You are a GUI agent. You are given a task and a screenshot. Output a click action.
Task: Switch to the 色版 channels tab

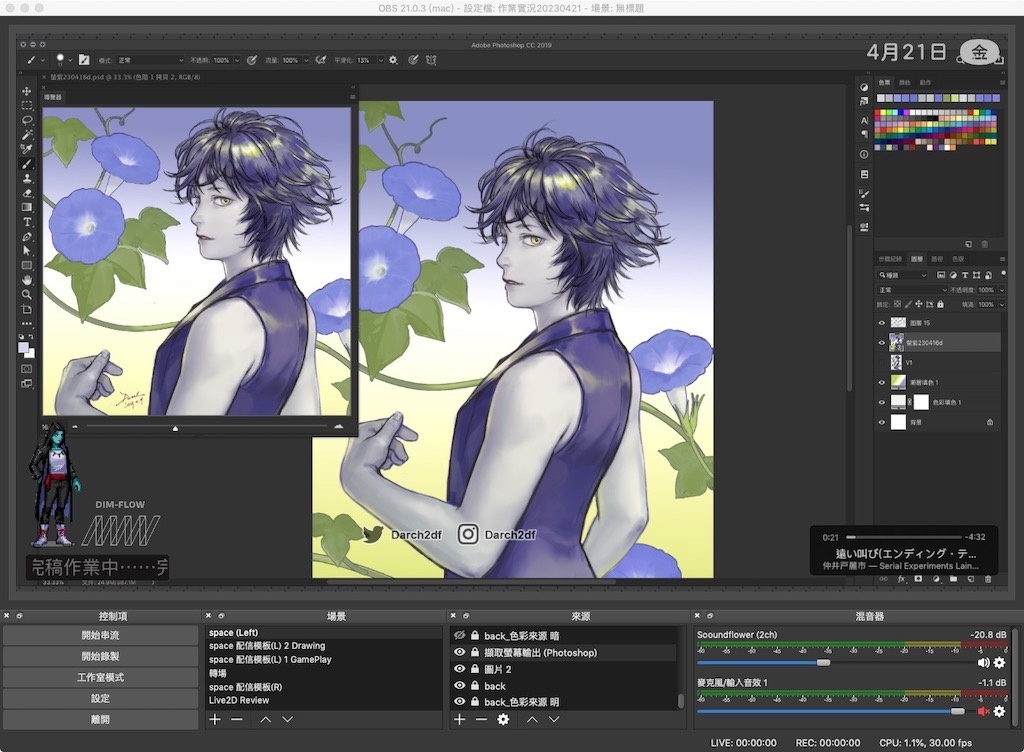[957, 259]
